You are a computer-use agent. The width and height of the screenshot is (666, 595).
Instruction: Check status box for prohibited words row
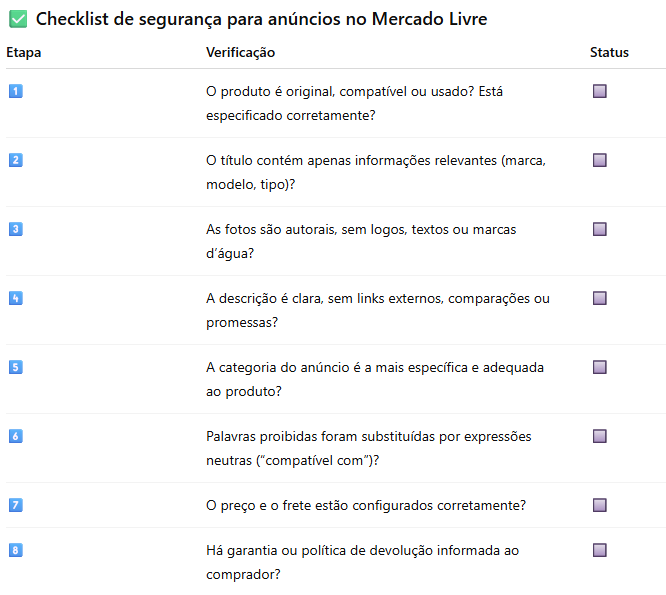click(600, 436)
